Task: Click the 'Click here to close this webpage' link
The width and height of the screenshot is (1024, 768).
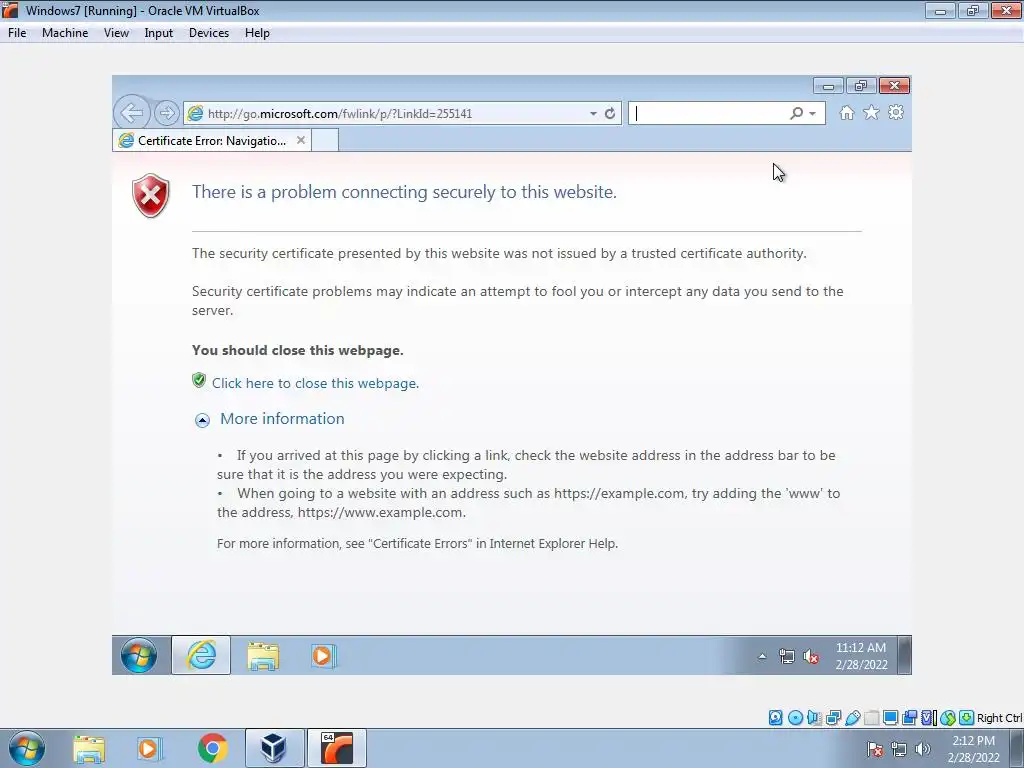Action: click(315, 383)
